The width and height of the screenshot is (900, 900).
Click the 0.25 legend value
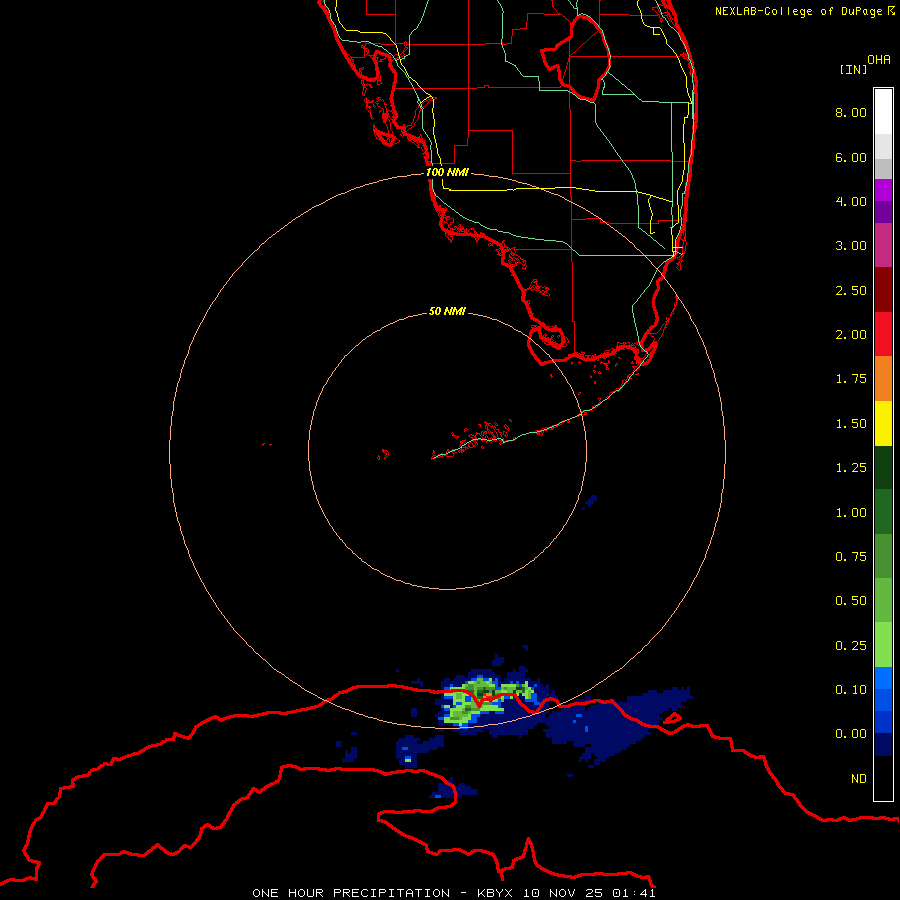851,646
